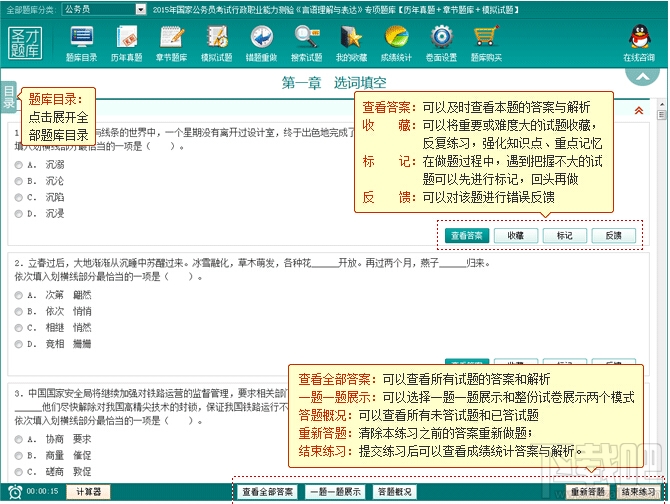Open the 搜索试题 magnifier icon
The height and width of the screenshot is (504, 670).
coord(306,43)
